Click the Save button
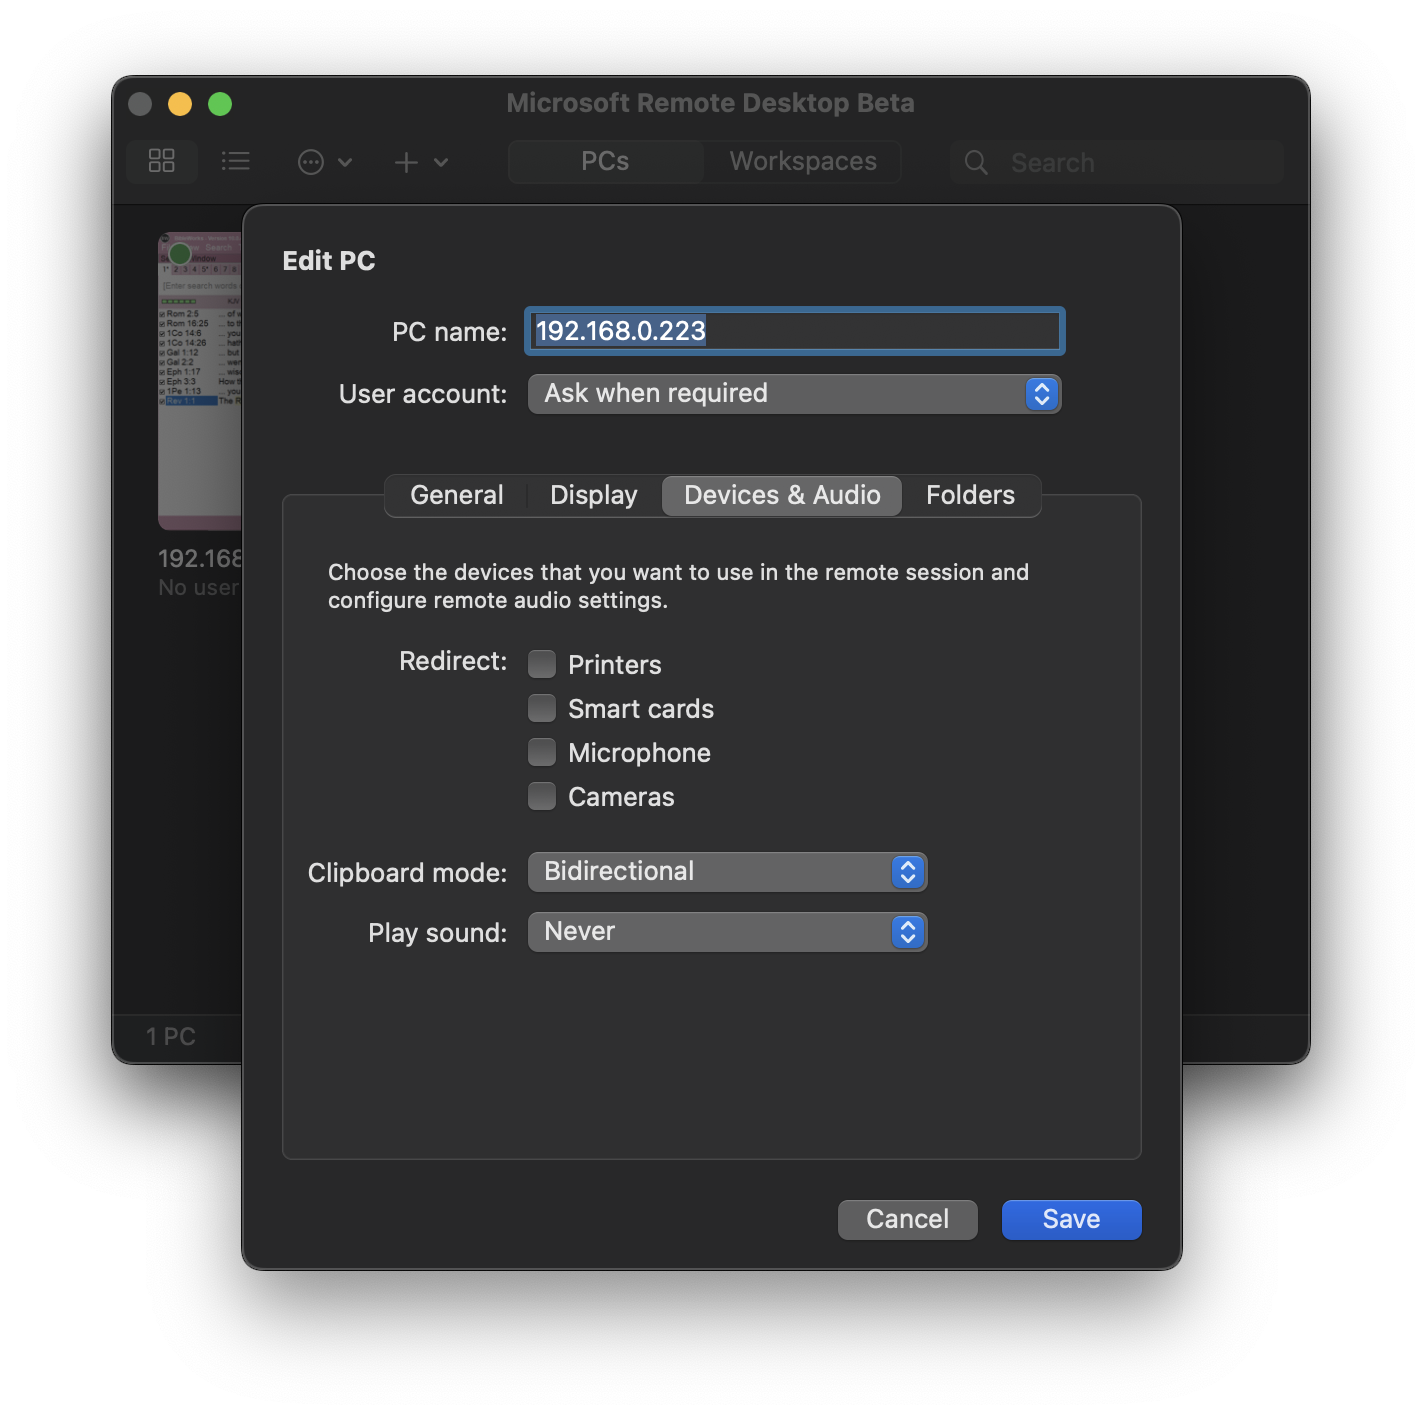1422x1418 pixels. 1072,1219
